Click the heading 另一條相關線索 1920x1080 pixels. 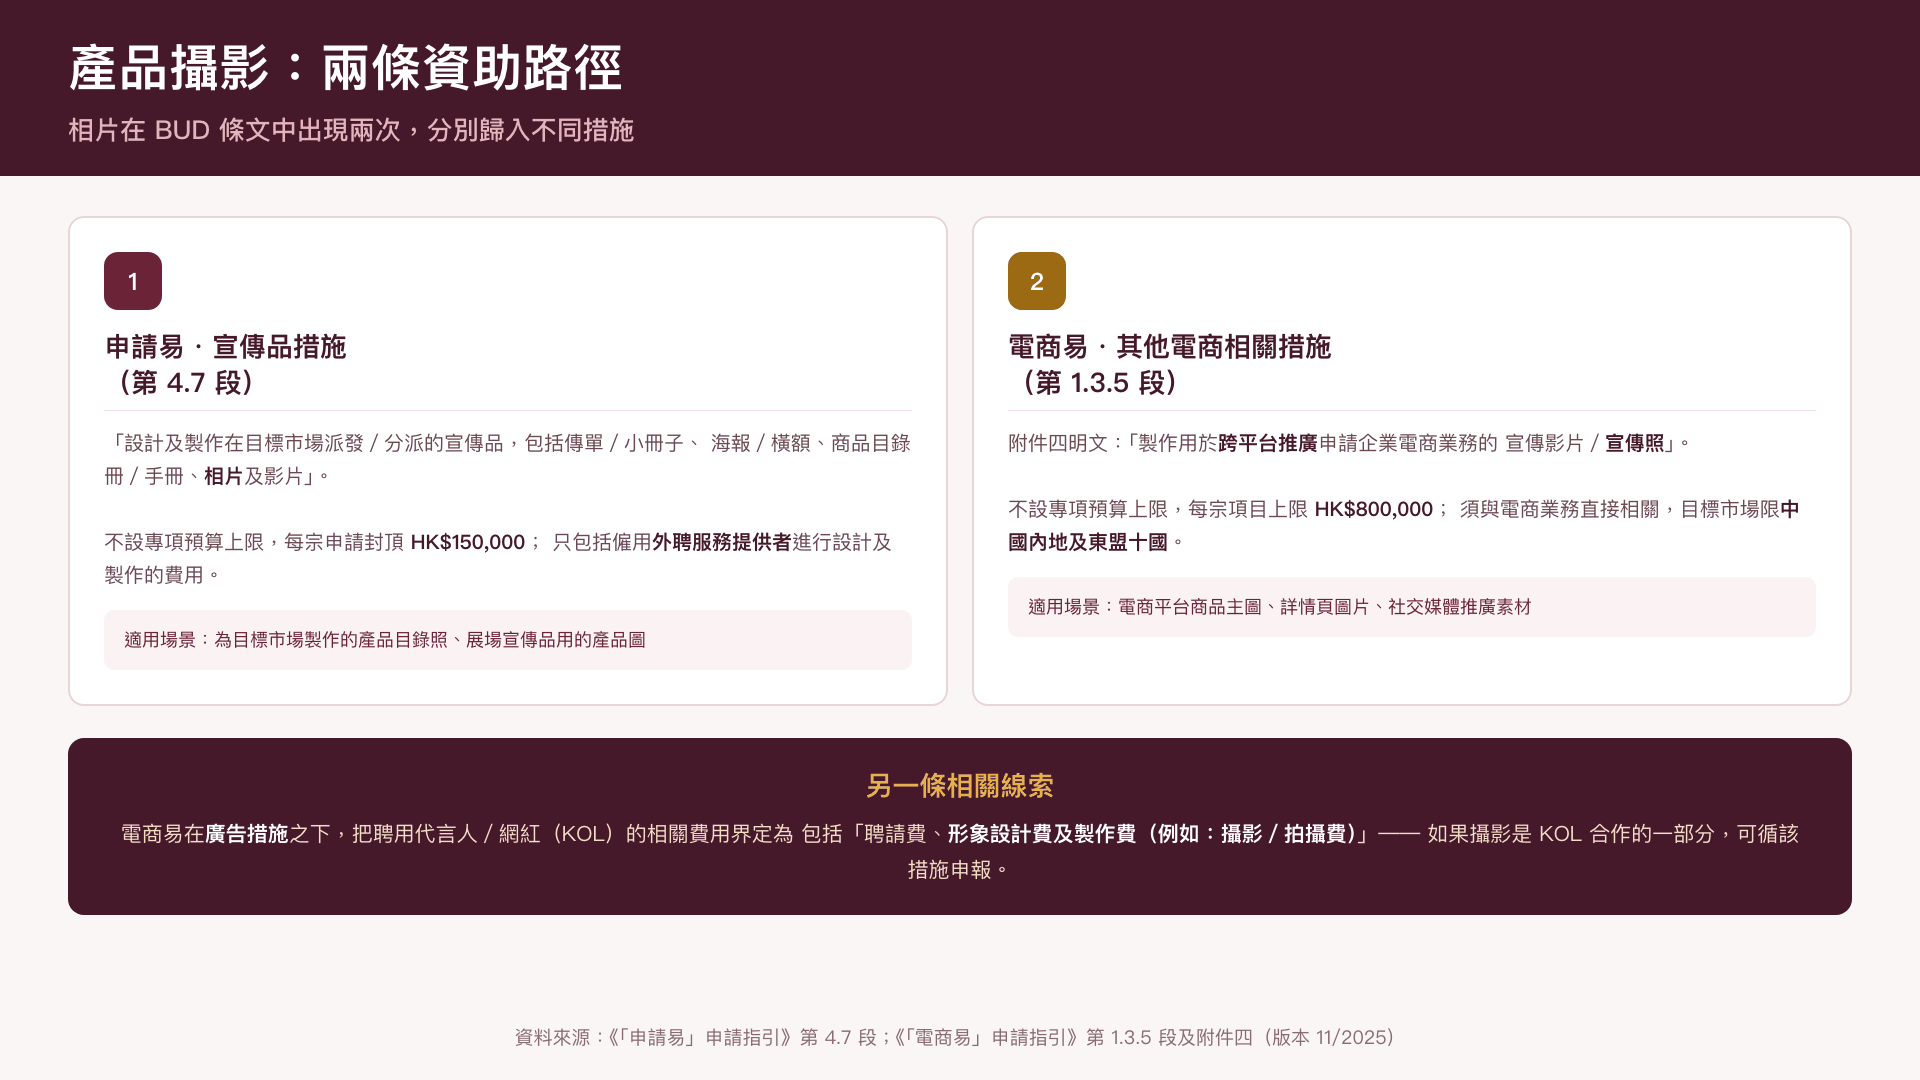960,786
